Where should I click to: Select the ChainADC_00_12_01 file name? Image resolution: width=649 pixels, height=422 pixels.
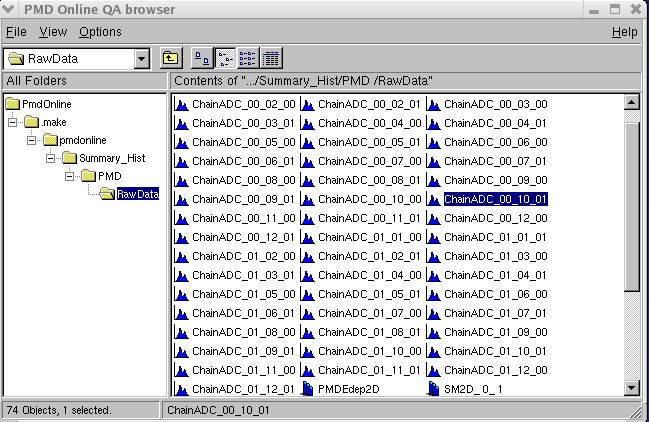(x=243, y=237)
